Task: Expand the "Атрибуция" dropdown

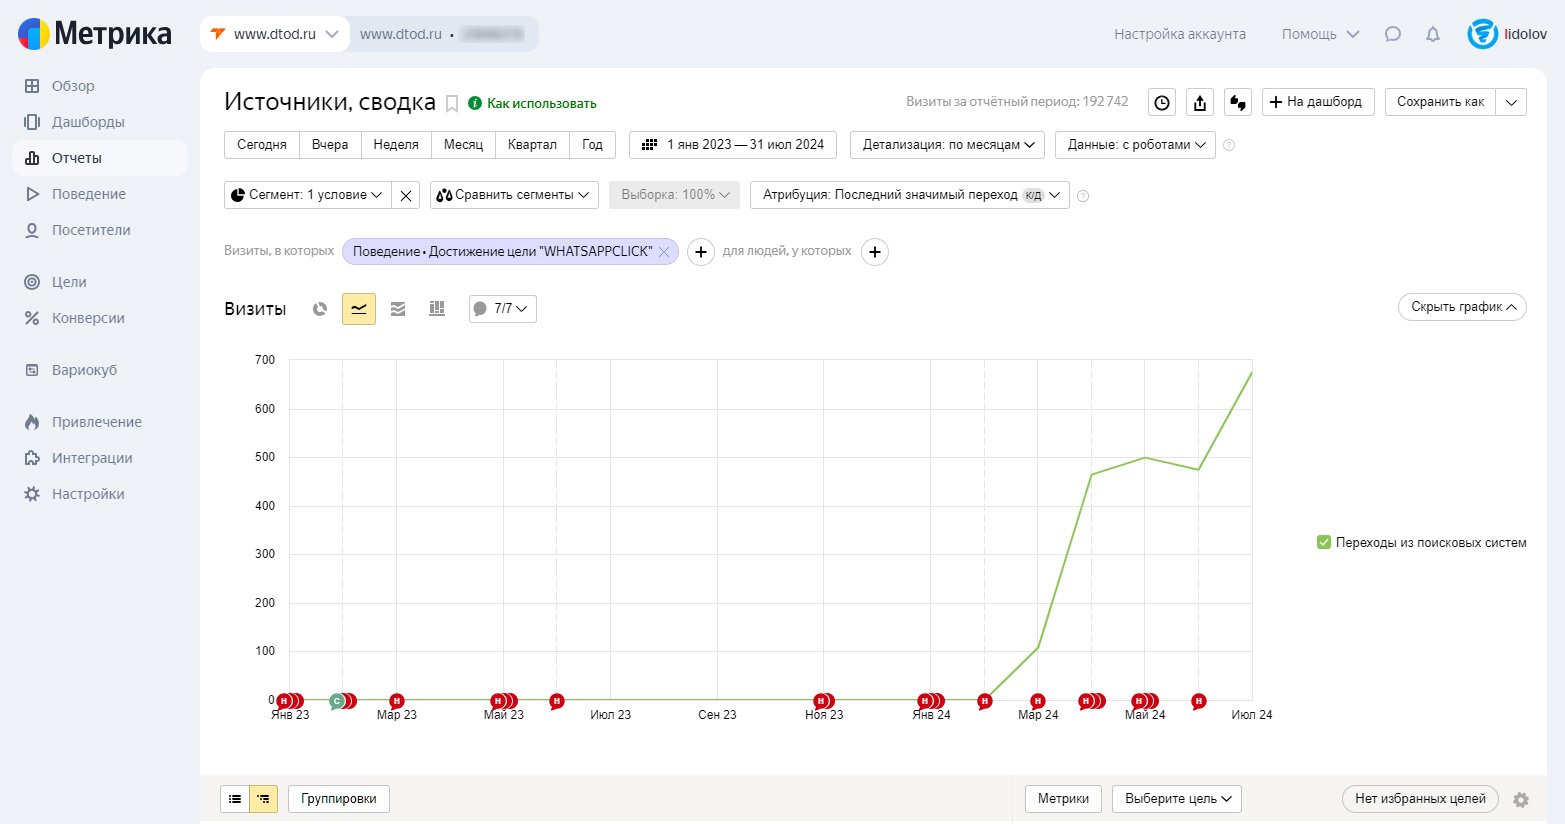Action: [909, 195]
